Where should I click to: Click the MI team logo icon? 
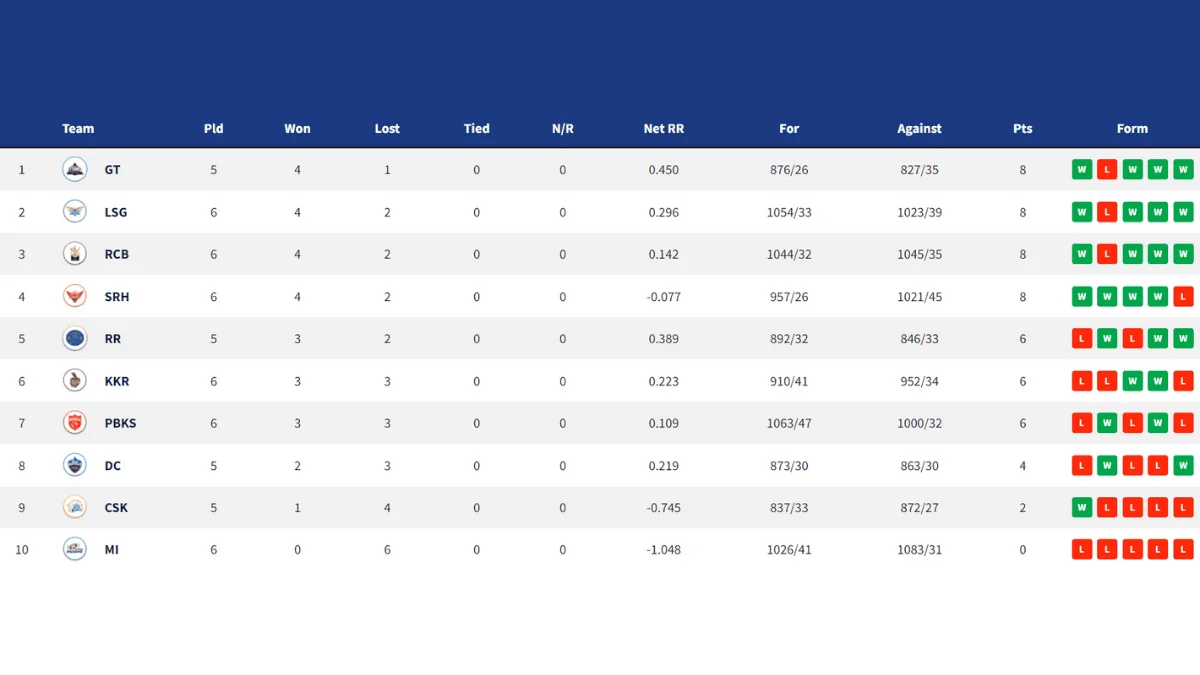tap(75, 549)
